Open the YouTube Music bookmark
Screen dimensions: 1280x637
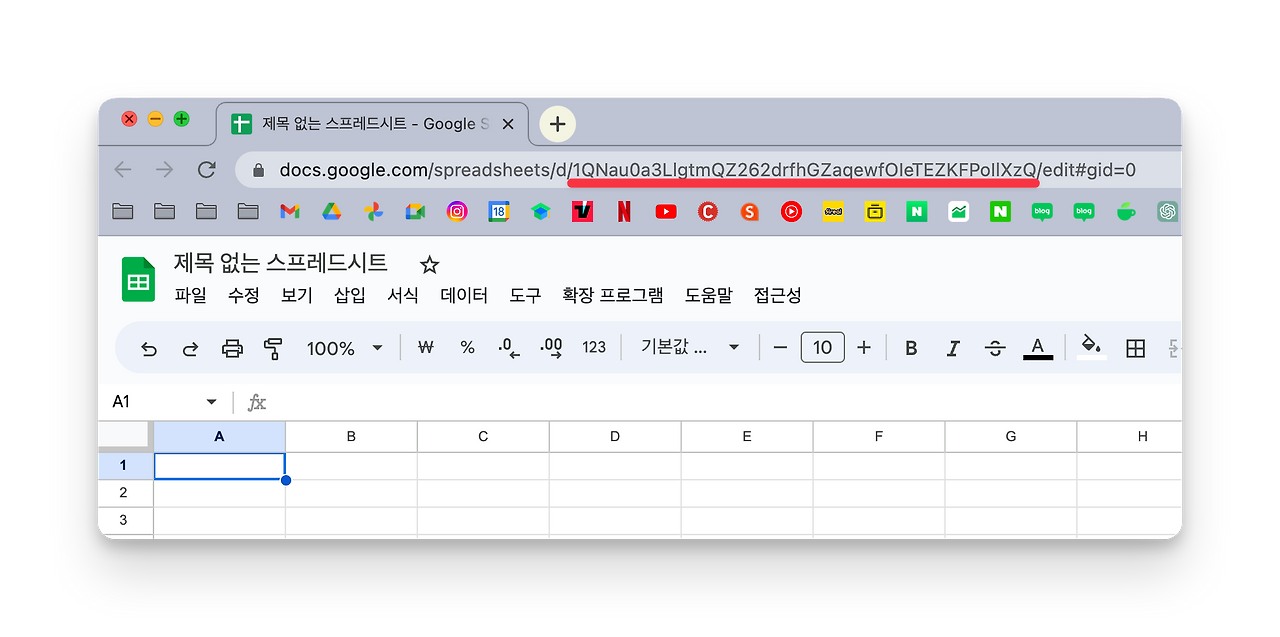click(791, 211)
